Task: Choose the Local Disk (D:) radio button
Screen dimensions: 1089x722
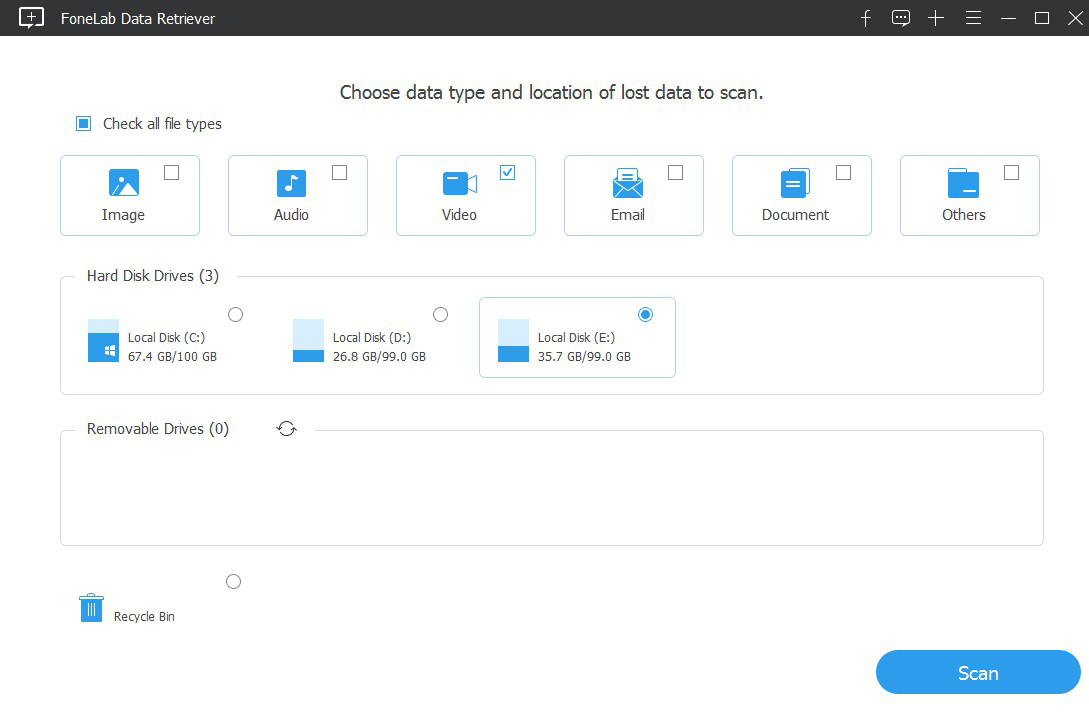Action: tap(441, 315)
